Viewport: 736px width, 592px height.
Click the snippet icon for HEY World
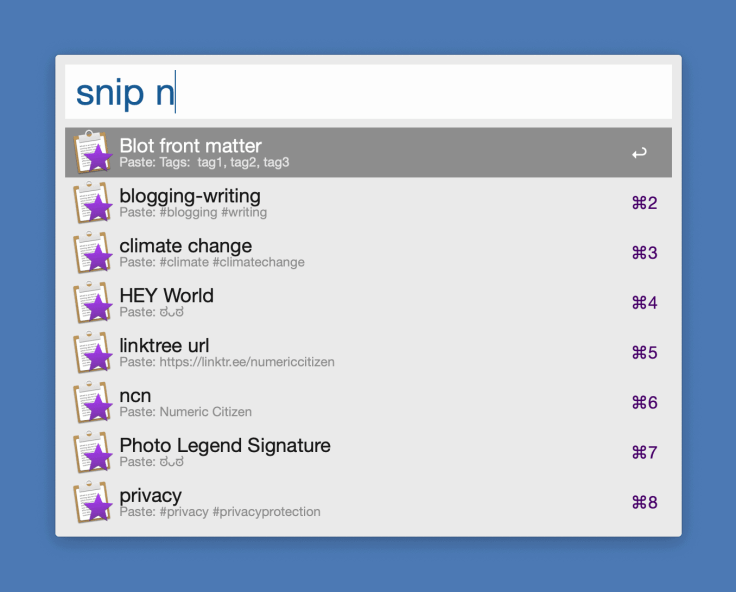tap(93, 302)
